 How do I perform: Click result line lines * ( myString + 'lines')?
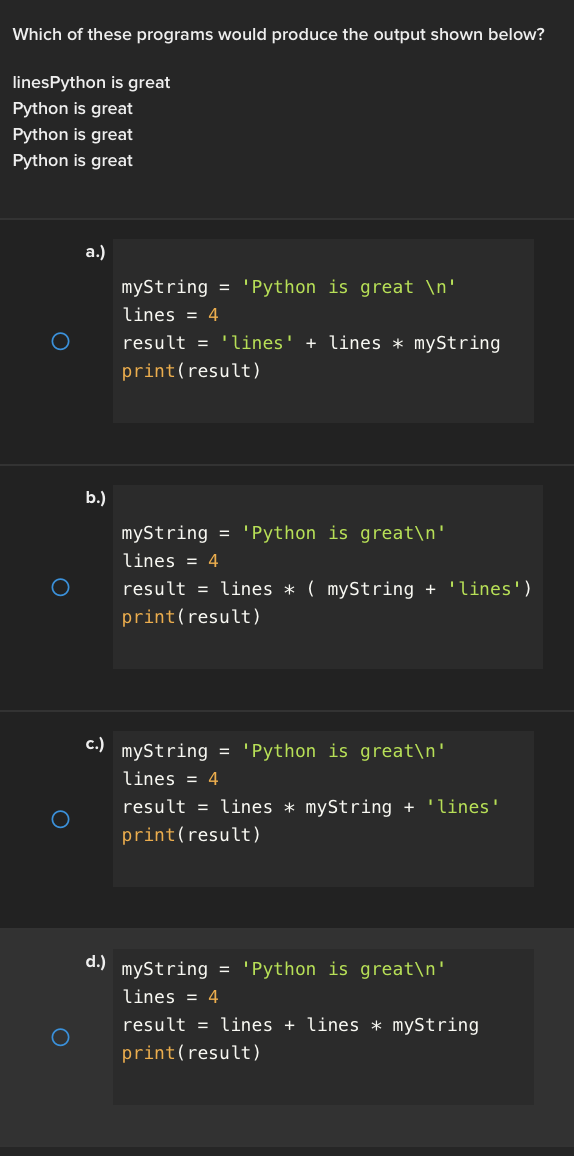pyautogui.click(x=326, y=589)
